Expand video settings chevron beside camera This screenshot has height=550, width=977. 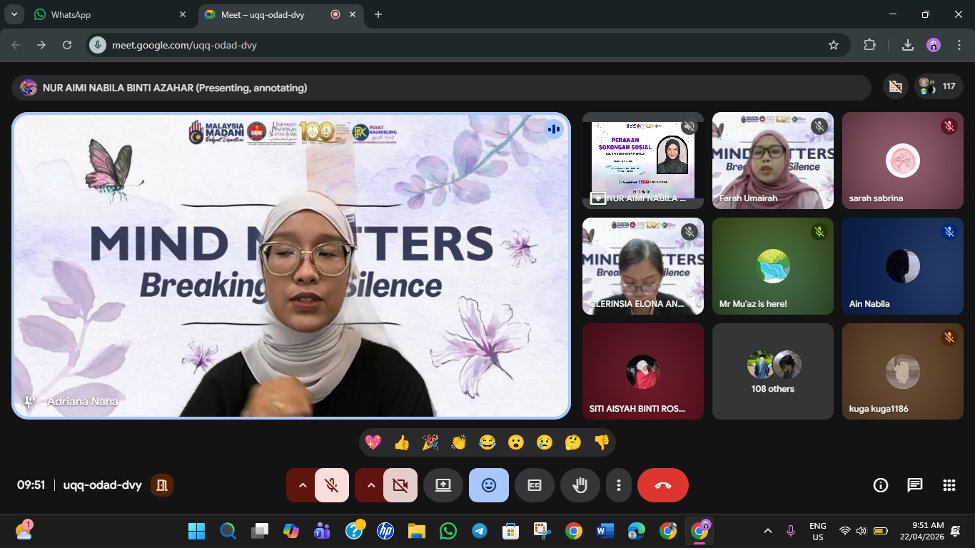click(370, 485)
